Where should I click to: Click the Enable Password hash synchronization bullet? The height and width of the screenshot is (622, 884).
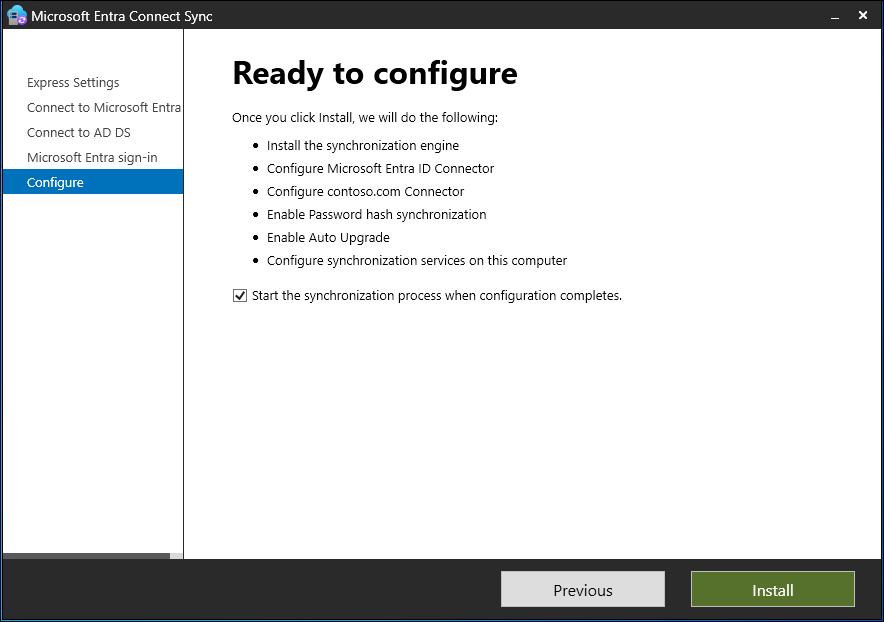376,214
